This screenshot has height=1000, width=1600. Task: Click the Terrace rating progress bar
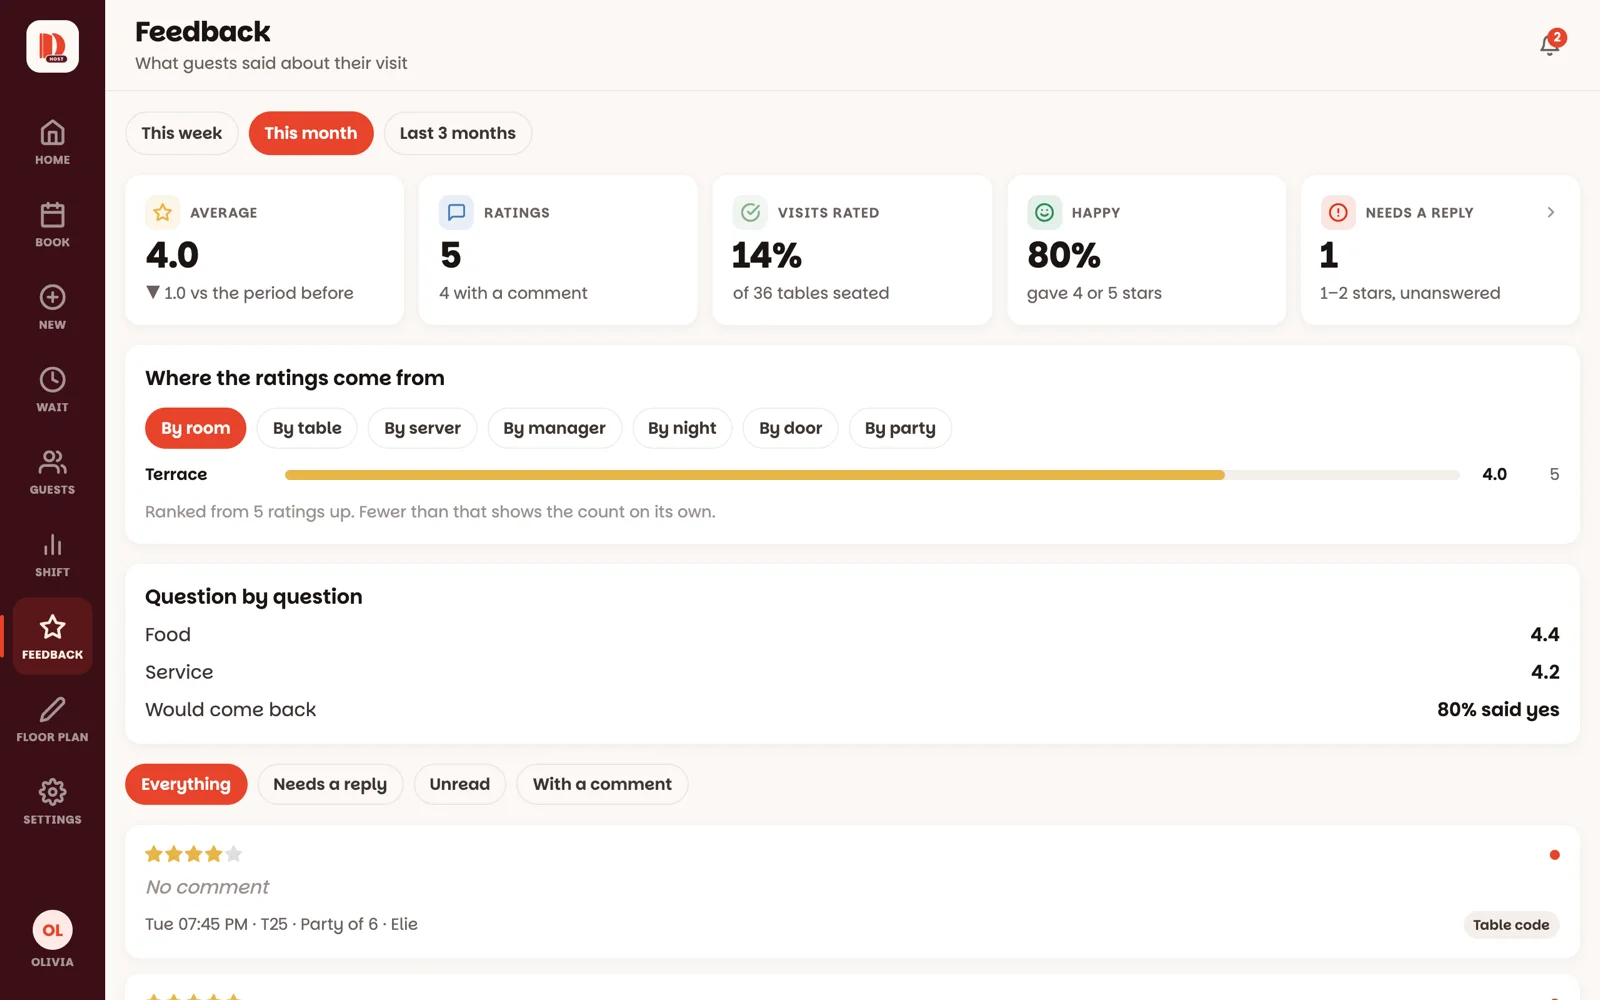click(872, 475)
